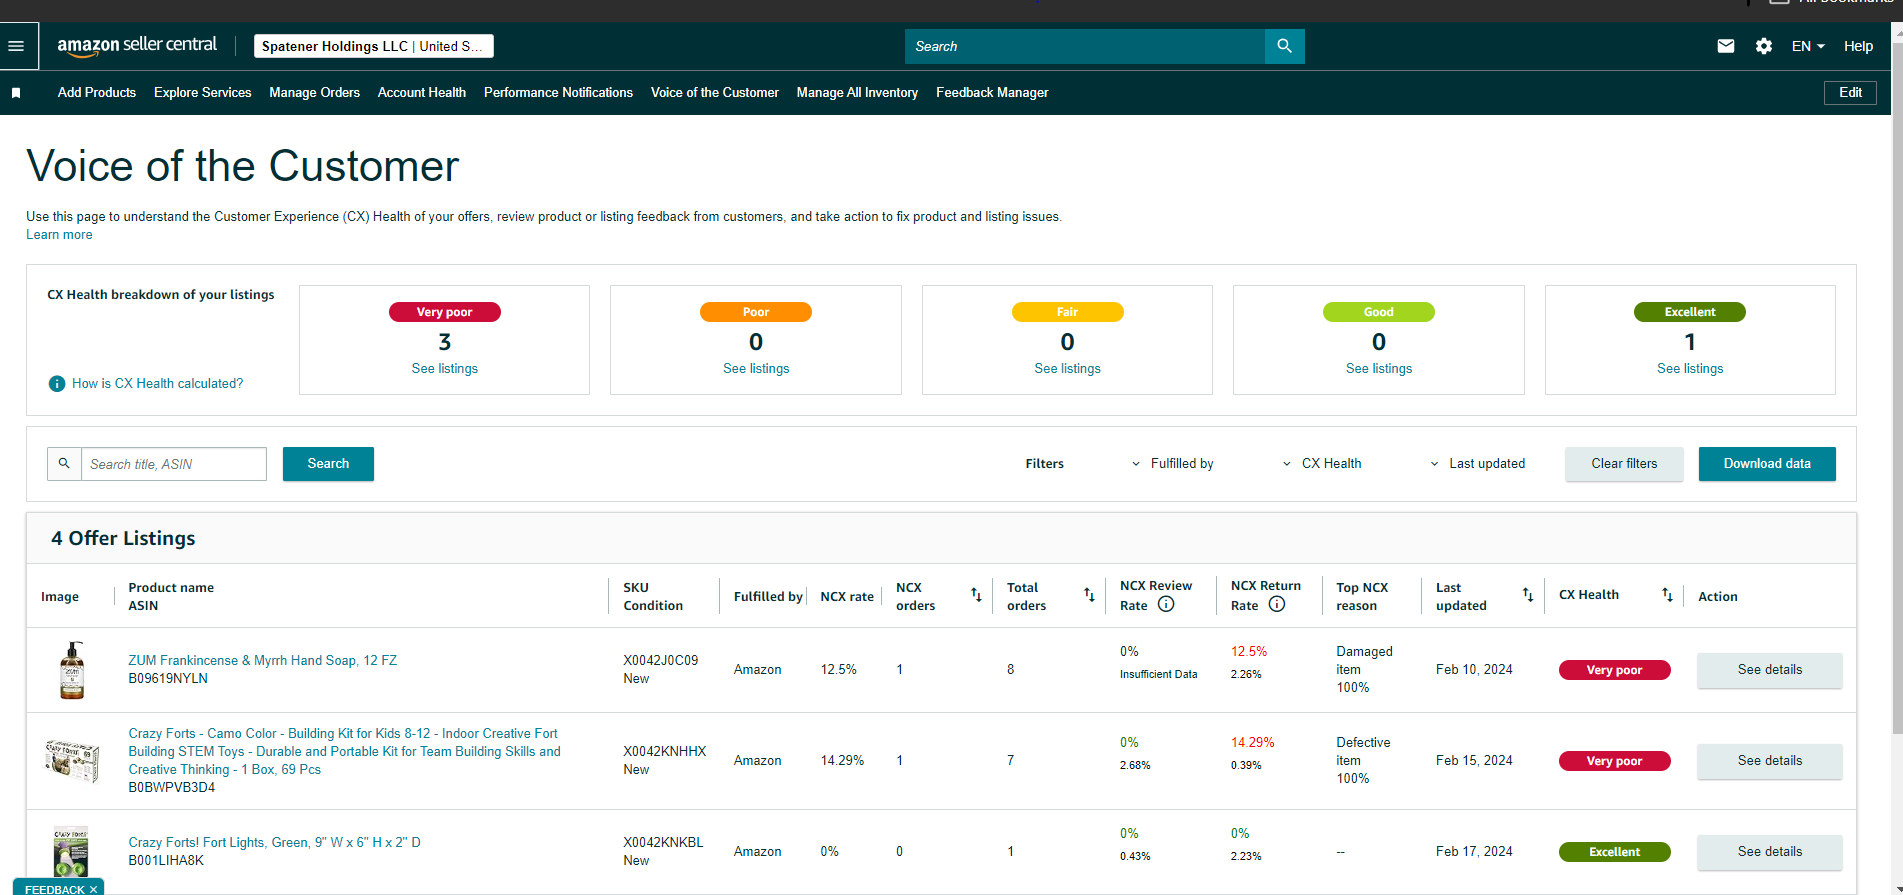Sort the table by CX Health arrows
The width and height of the screenshot is (1903, 895).
(1667, 594)
